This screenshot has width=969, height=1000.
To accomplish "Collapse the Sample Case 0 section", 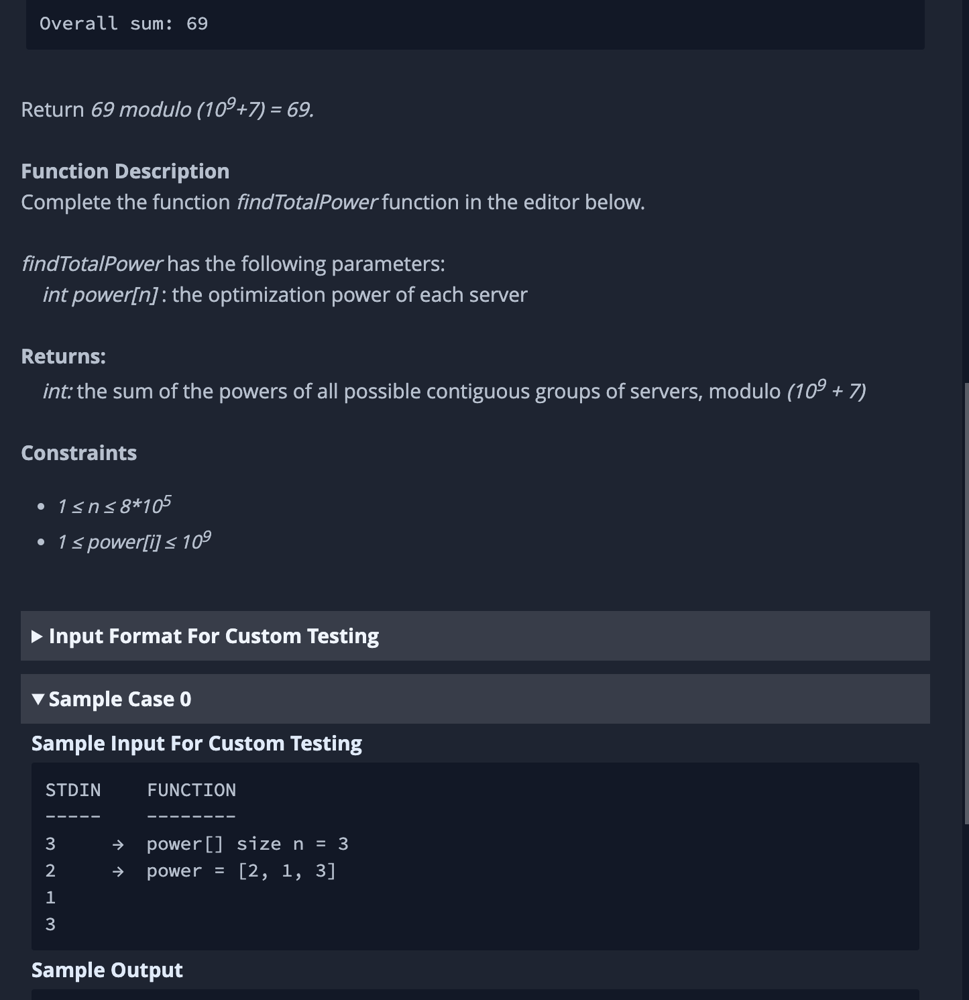I will point(475,699).
